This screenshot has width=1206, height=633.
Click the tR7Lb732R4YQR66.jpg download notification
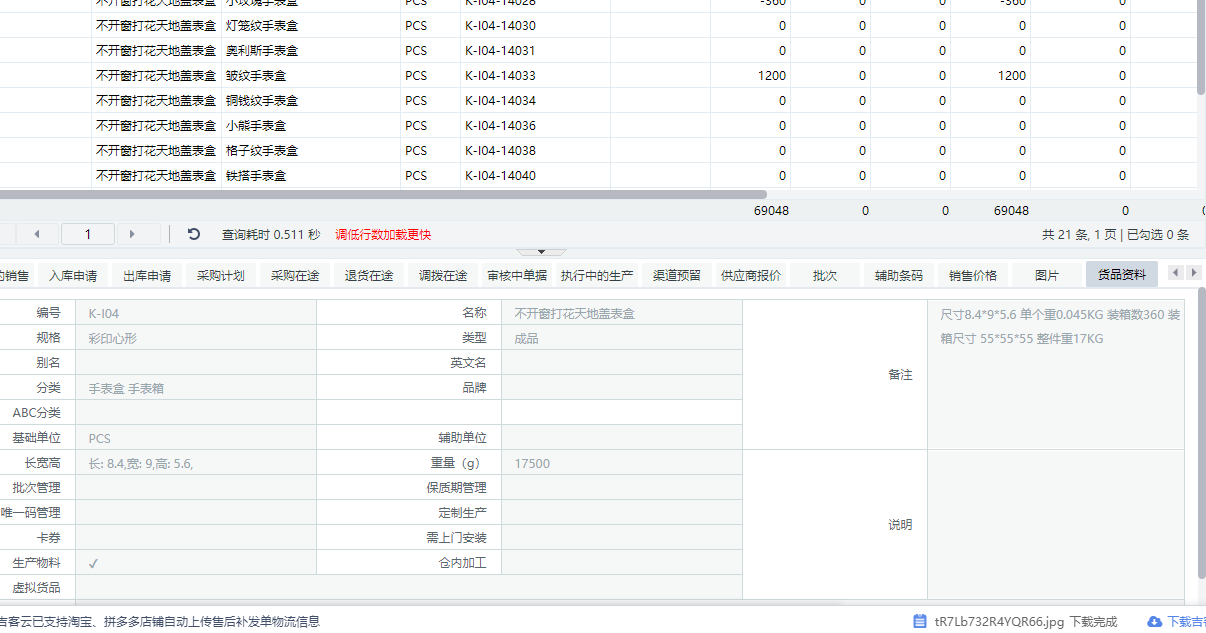[1014, 621]
